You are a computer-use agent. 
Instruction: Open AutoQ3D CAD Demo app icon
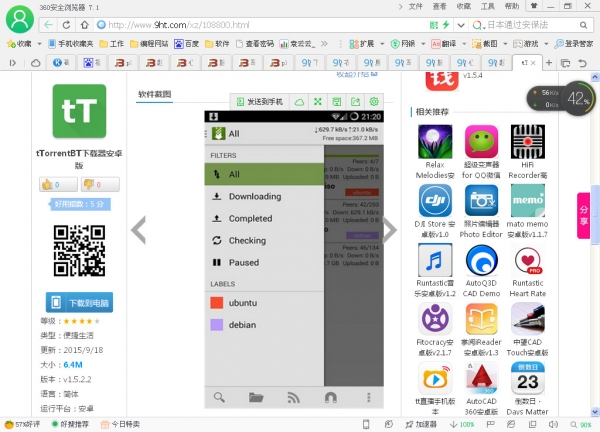click(x=481, y=260)
